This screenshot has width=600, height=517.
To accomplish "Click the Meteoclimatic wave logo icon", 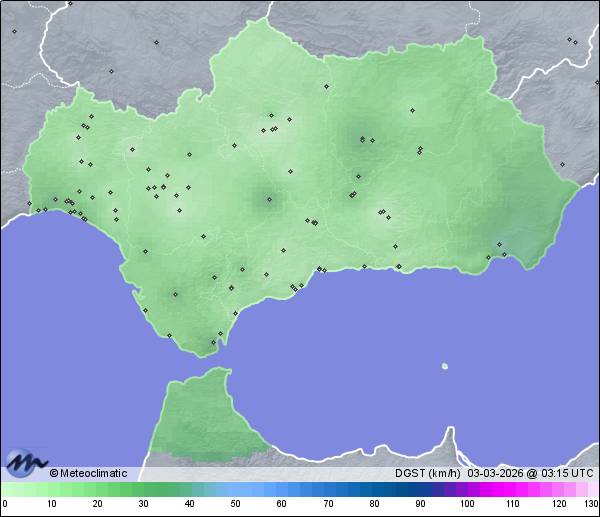I will [25, 463].
